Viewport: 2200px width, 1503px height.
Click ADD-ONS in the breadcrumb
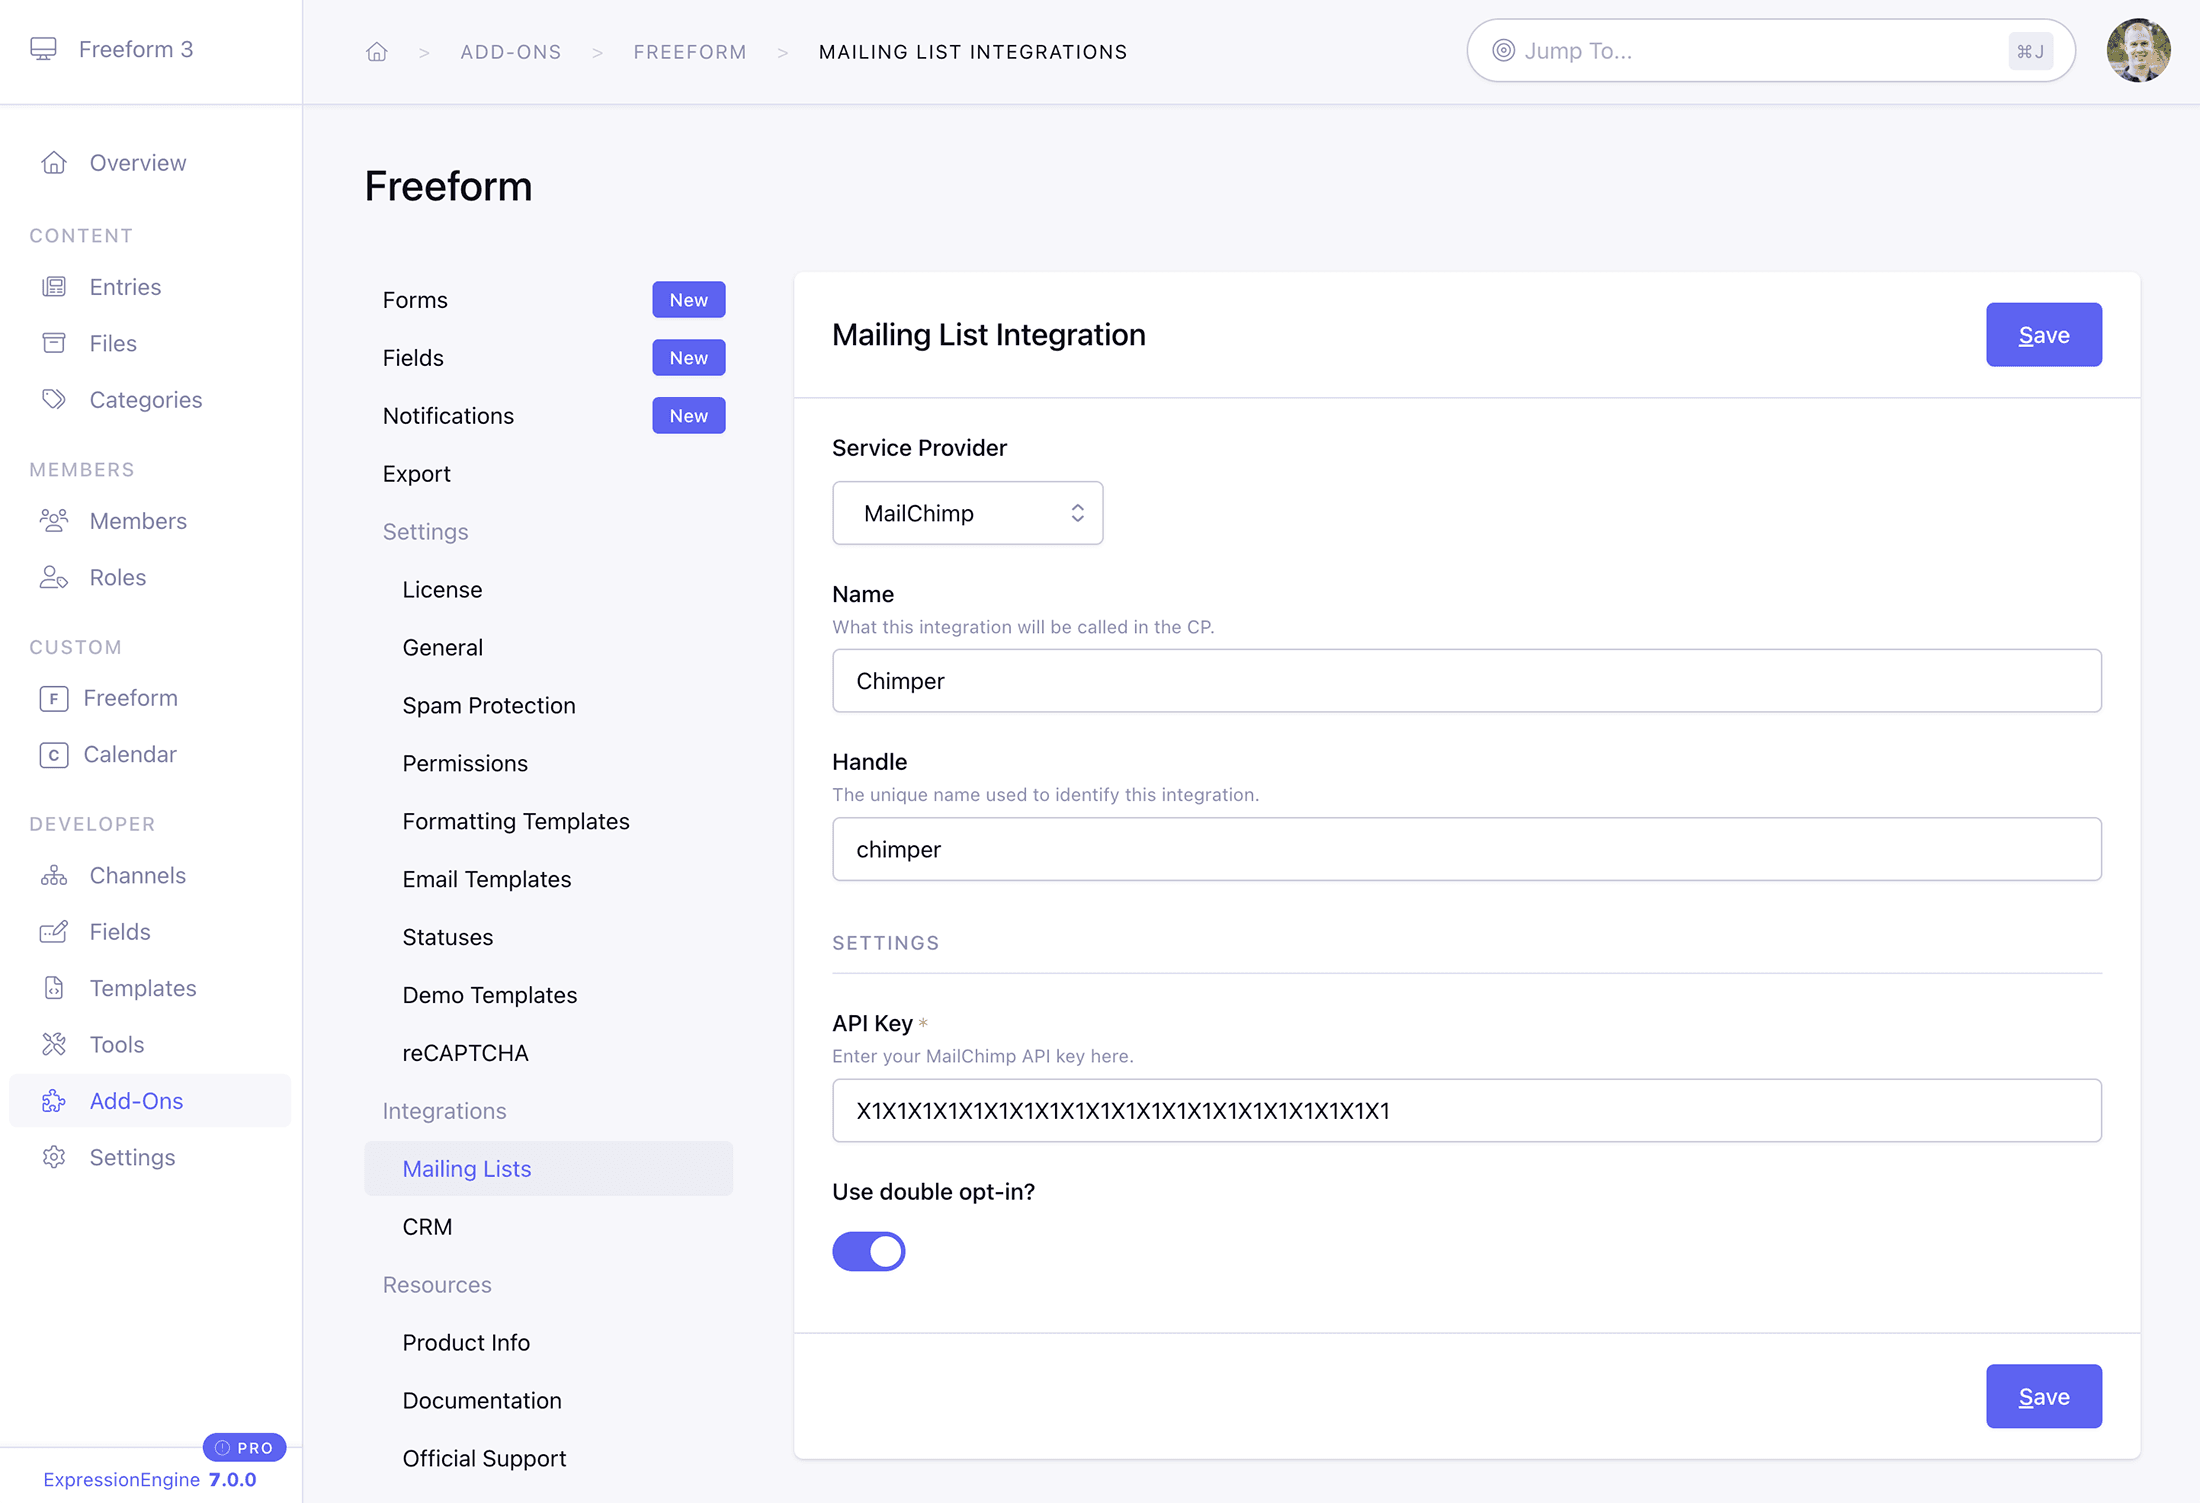tap(510, 51)
